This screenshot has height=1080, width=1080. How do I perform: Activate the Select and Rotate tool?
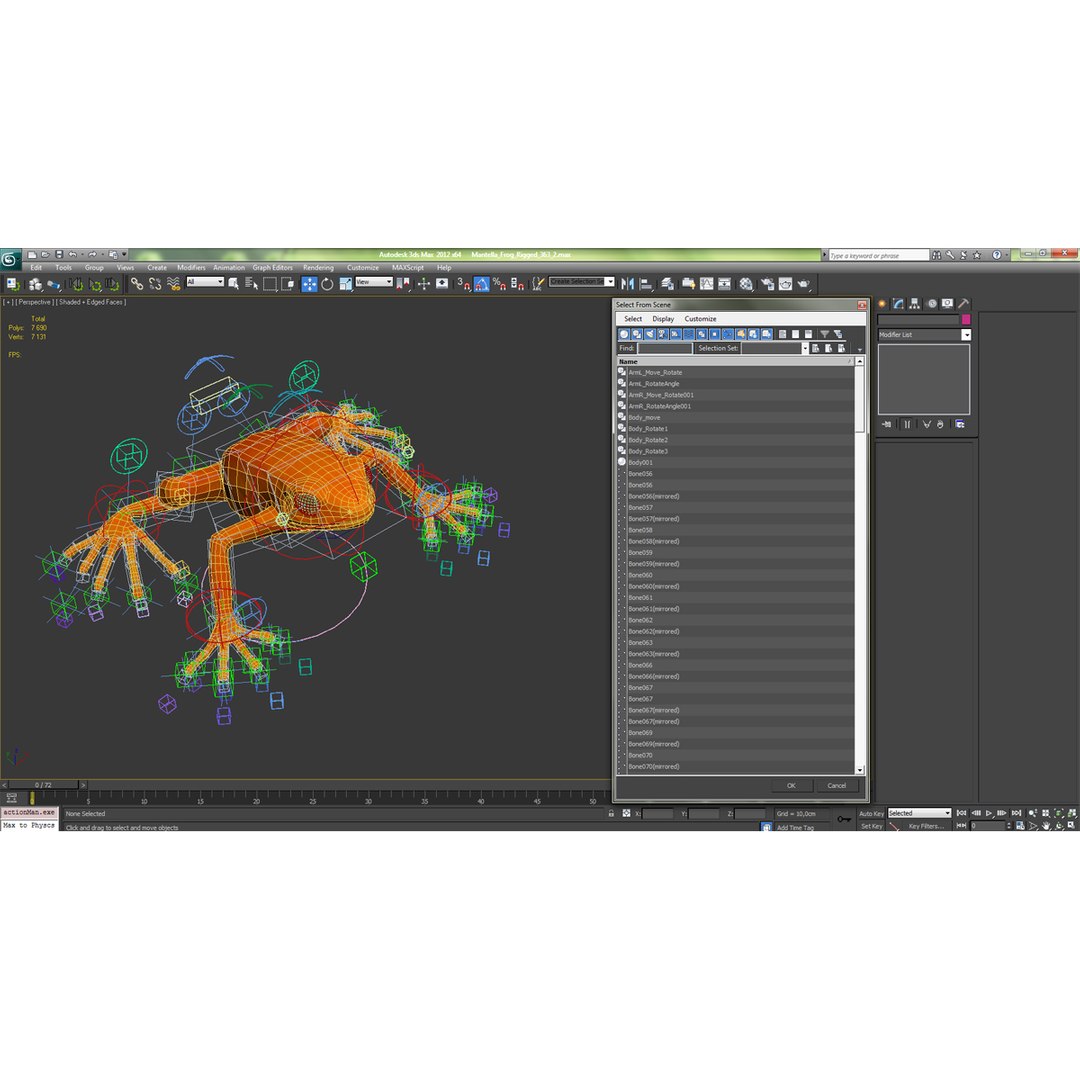(327, 284)
